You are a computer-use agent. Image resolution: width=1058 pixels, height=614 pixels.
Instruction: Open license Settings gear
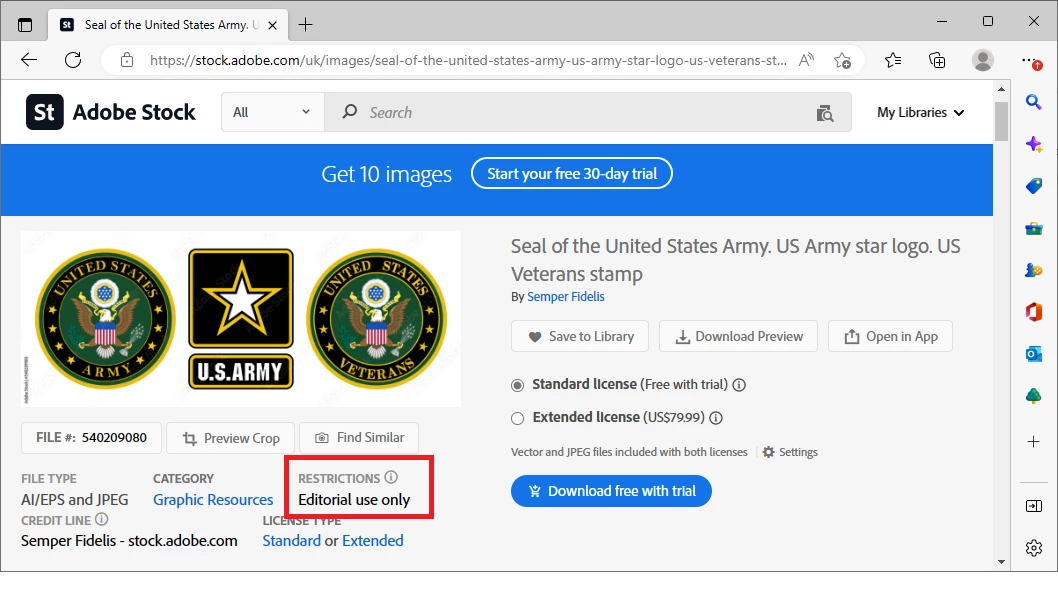[x=789, y=452]
